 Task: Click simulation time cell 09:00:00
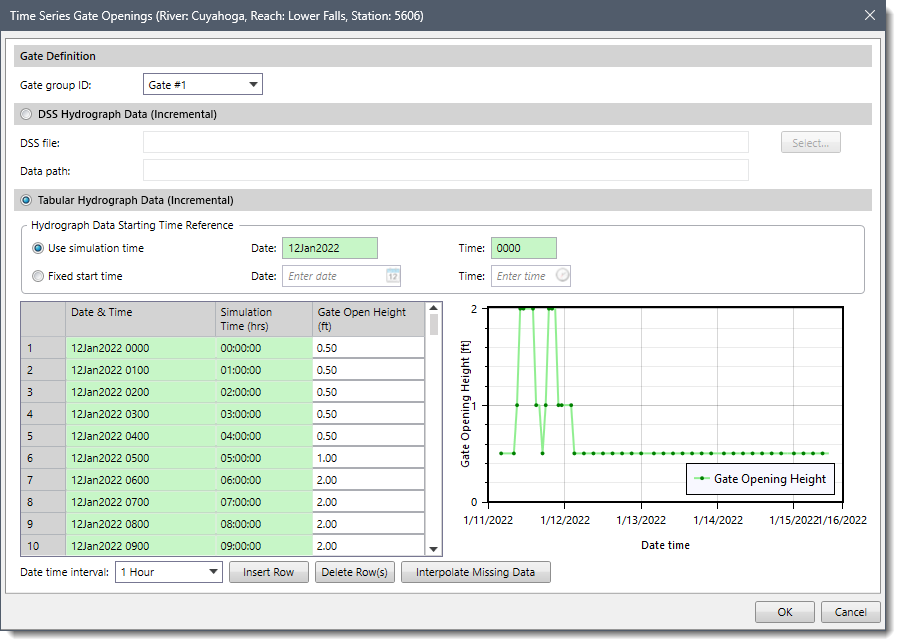point(264,546)
